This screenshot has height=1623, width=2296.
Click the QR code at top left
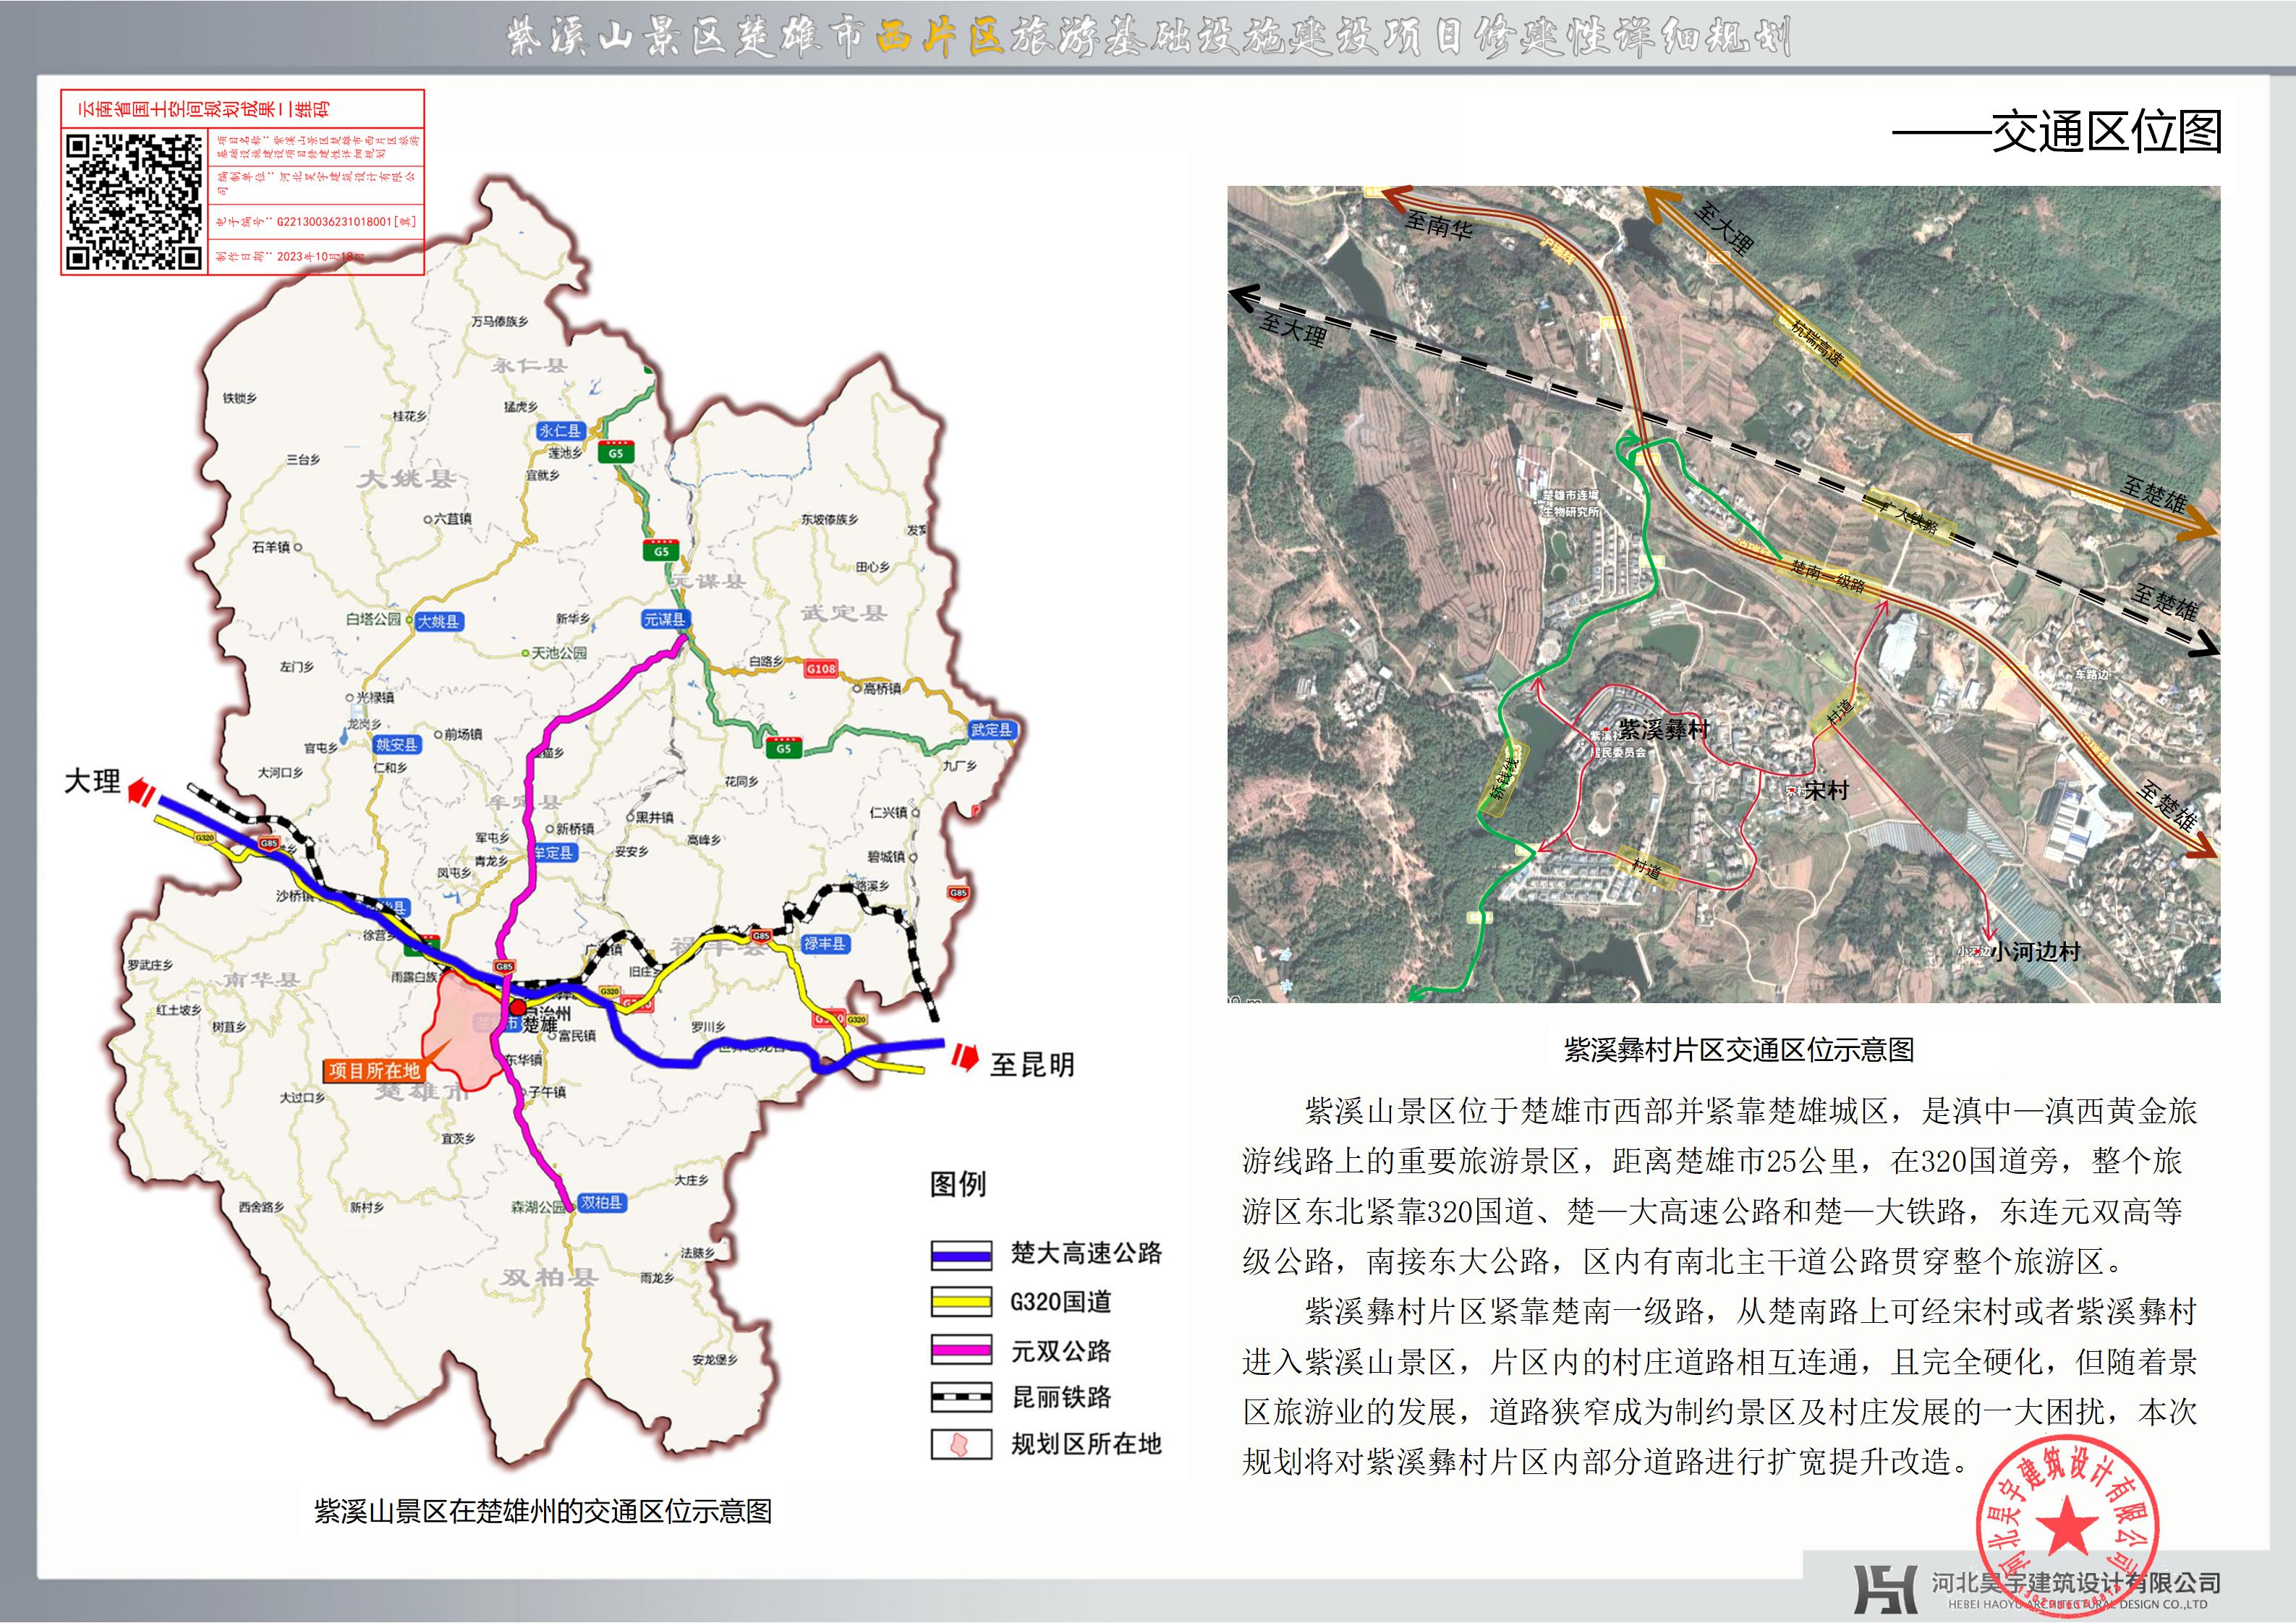pyautogui.click(x=134, y=202)
